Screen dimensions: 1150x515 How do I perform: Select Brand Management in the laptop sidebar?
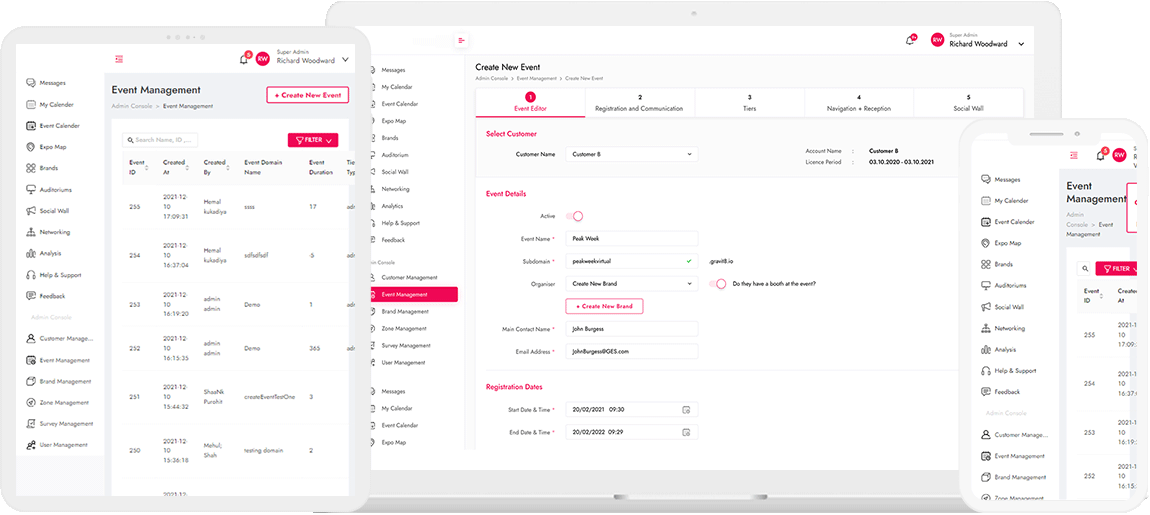[x=405, y=311]
